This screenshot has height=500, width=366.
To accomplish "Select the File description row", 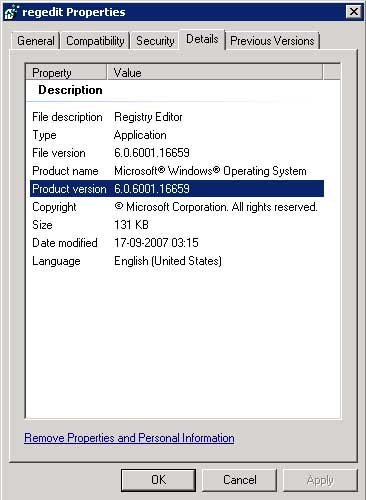I will pyautogui.click(x=177, y=117).
